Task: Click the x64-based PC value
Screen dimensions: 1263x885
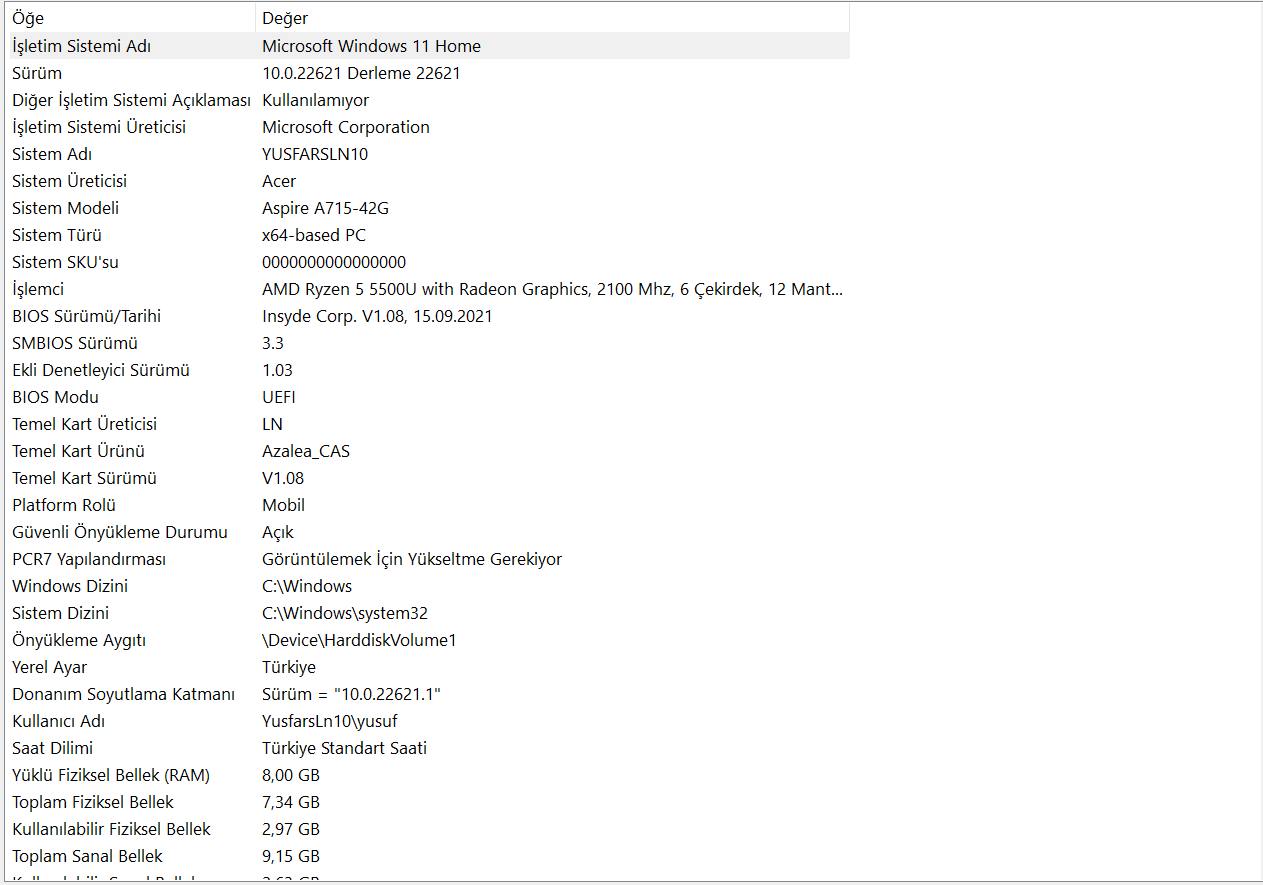Action: pos(314,235)
